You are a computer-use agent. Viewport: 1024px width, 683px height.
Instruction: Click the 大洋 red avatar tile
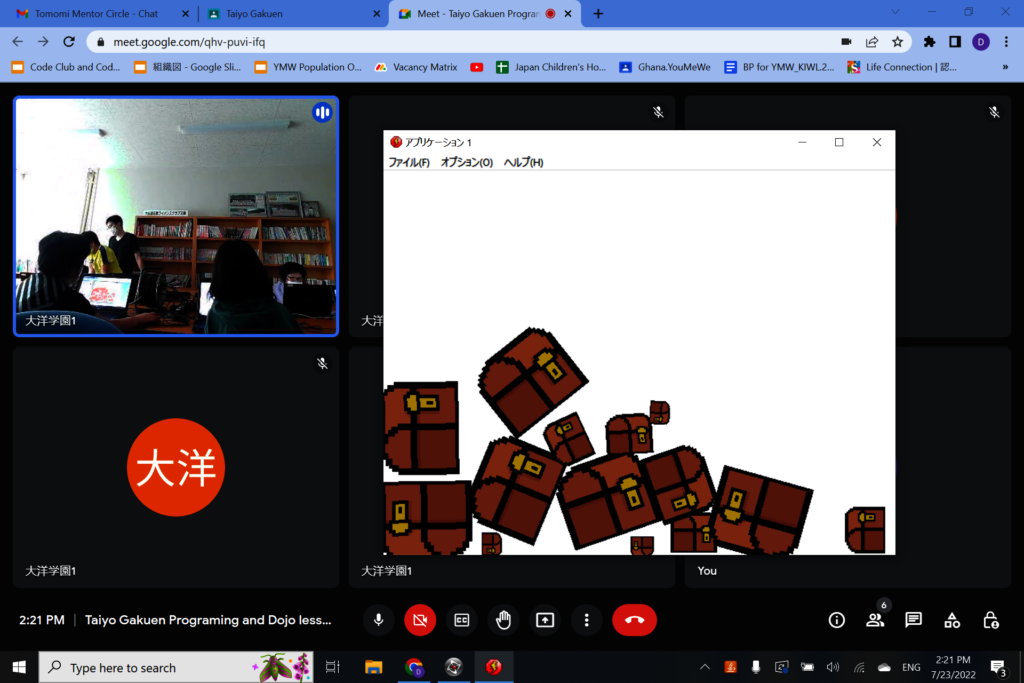tap(176, 467)
